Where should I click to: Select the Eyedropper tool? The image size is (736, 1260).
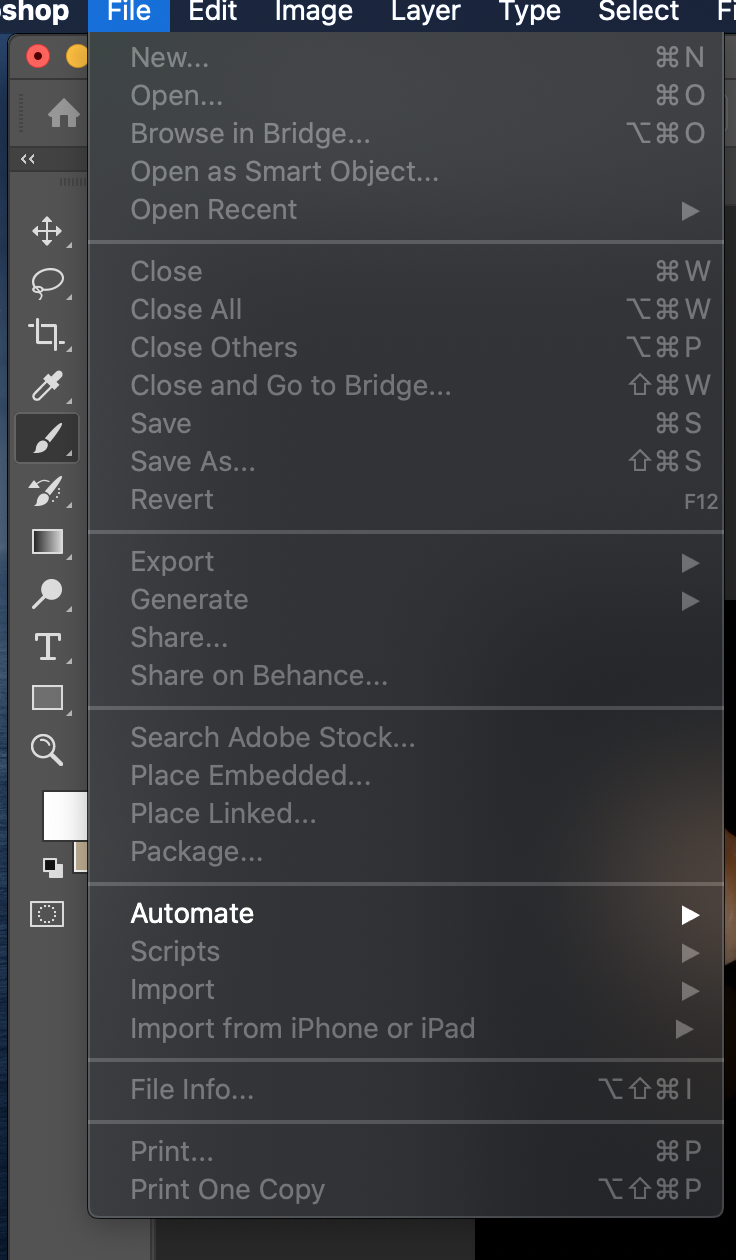pyautogui.click(x=47, y=386)
